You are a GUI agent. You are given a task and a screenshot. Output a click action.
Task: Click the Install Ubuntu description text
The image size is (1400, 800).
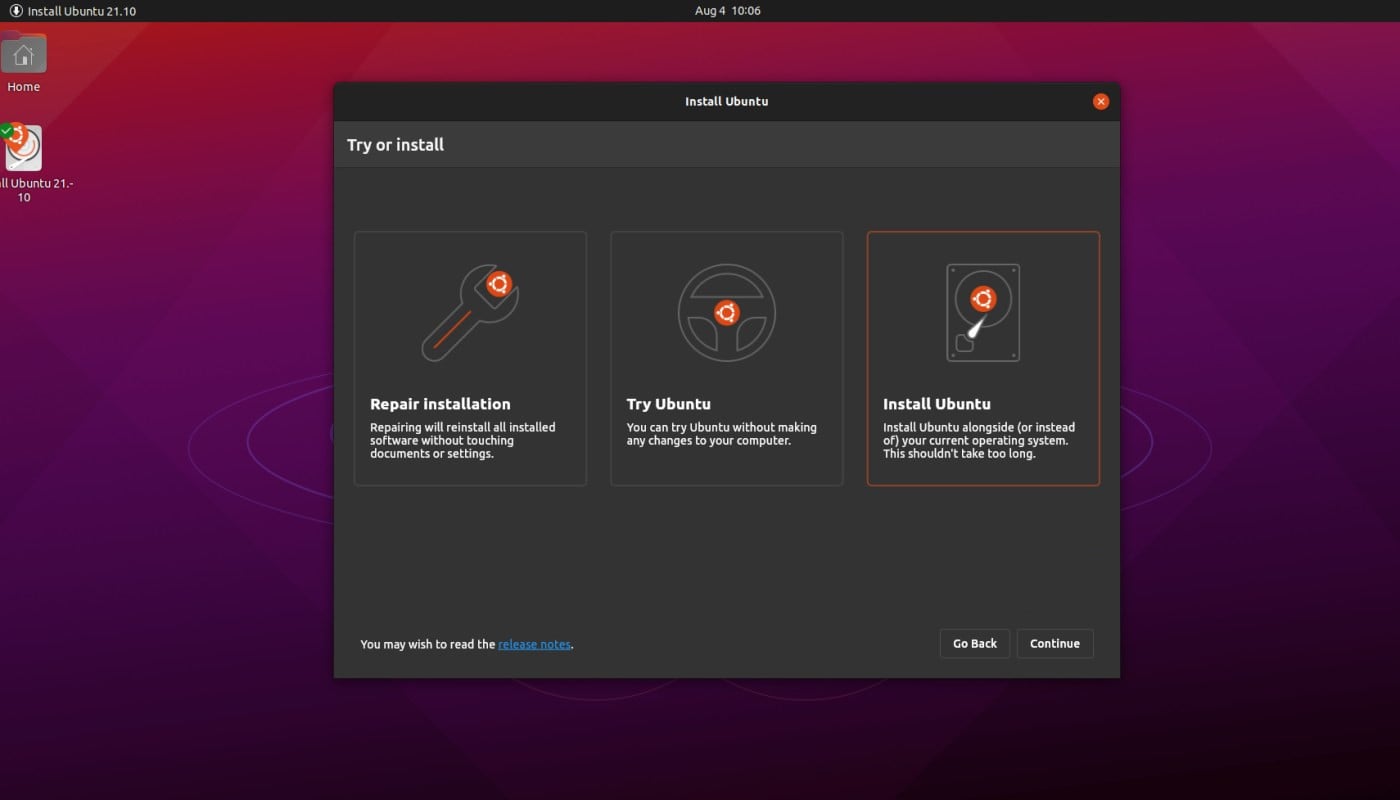979,441
